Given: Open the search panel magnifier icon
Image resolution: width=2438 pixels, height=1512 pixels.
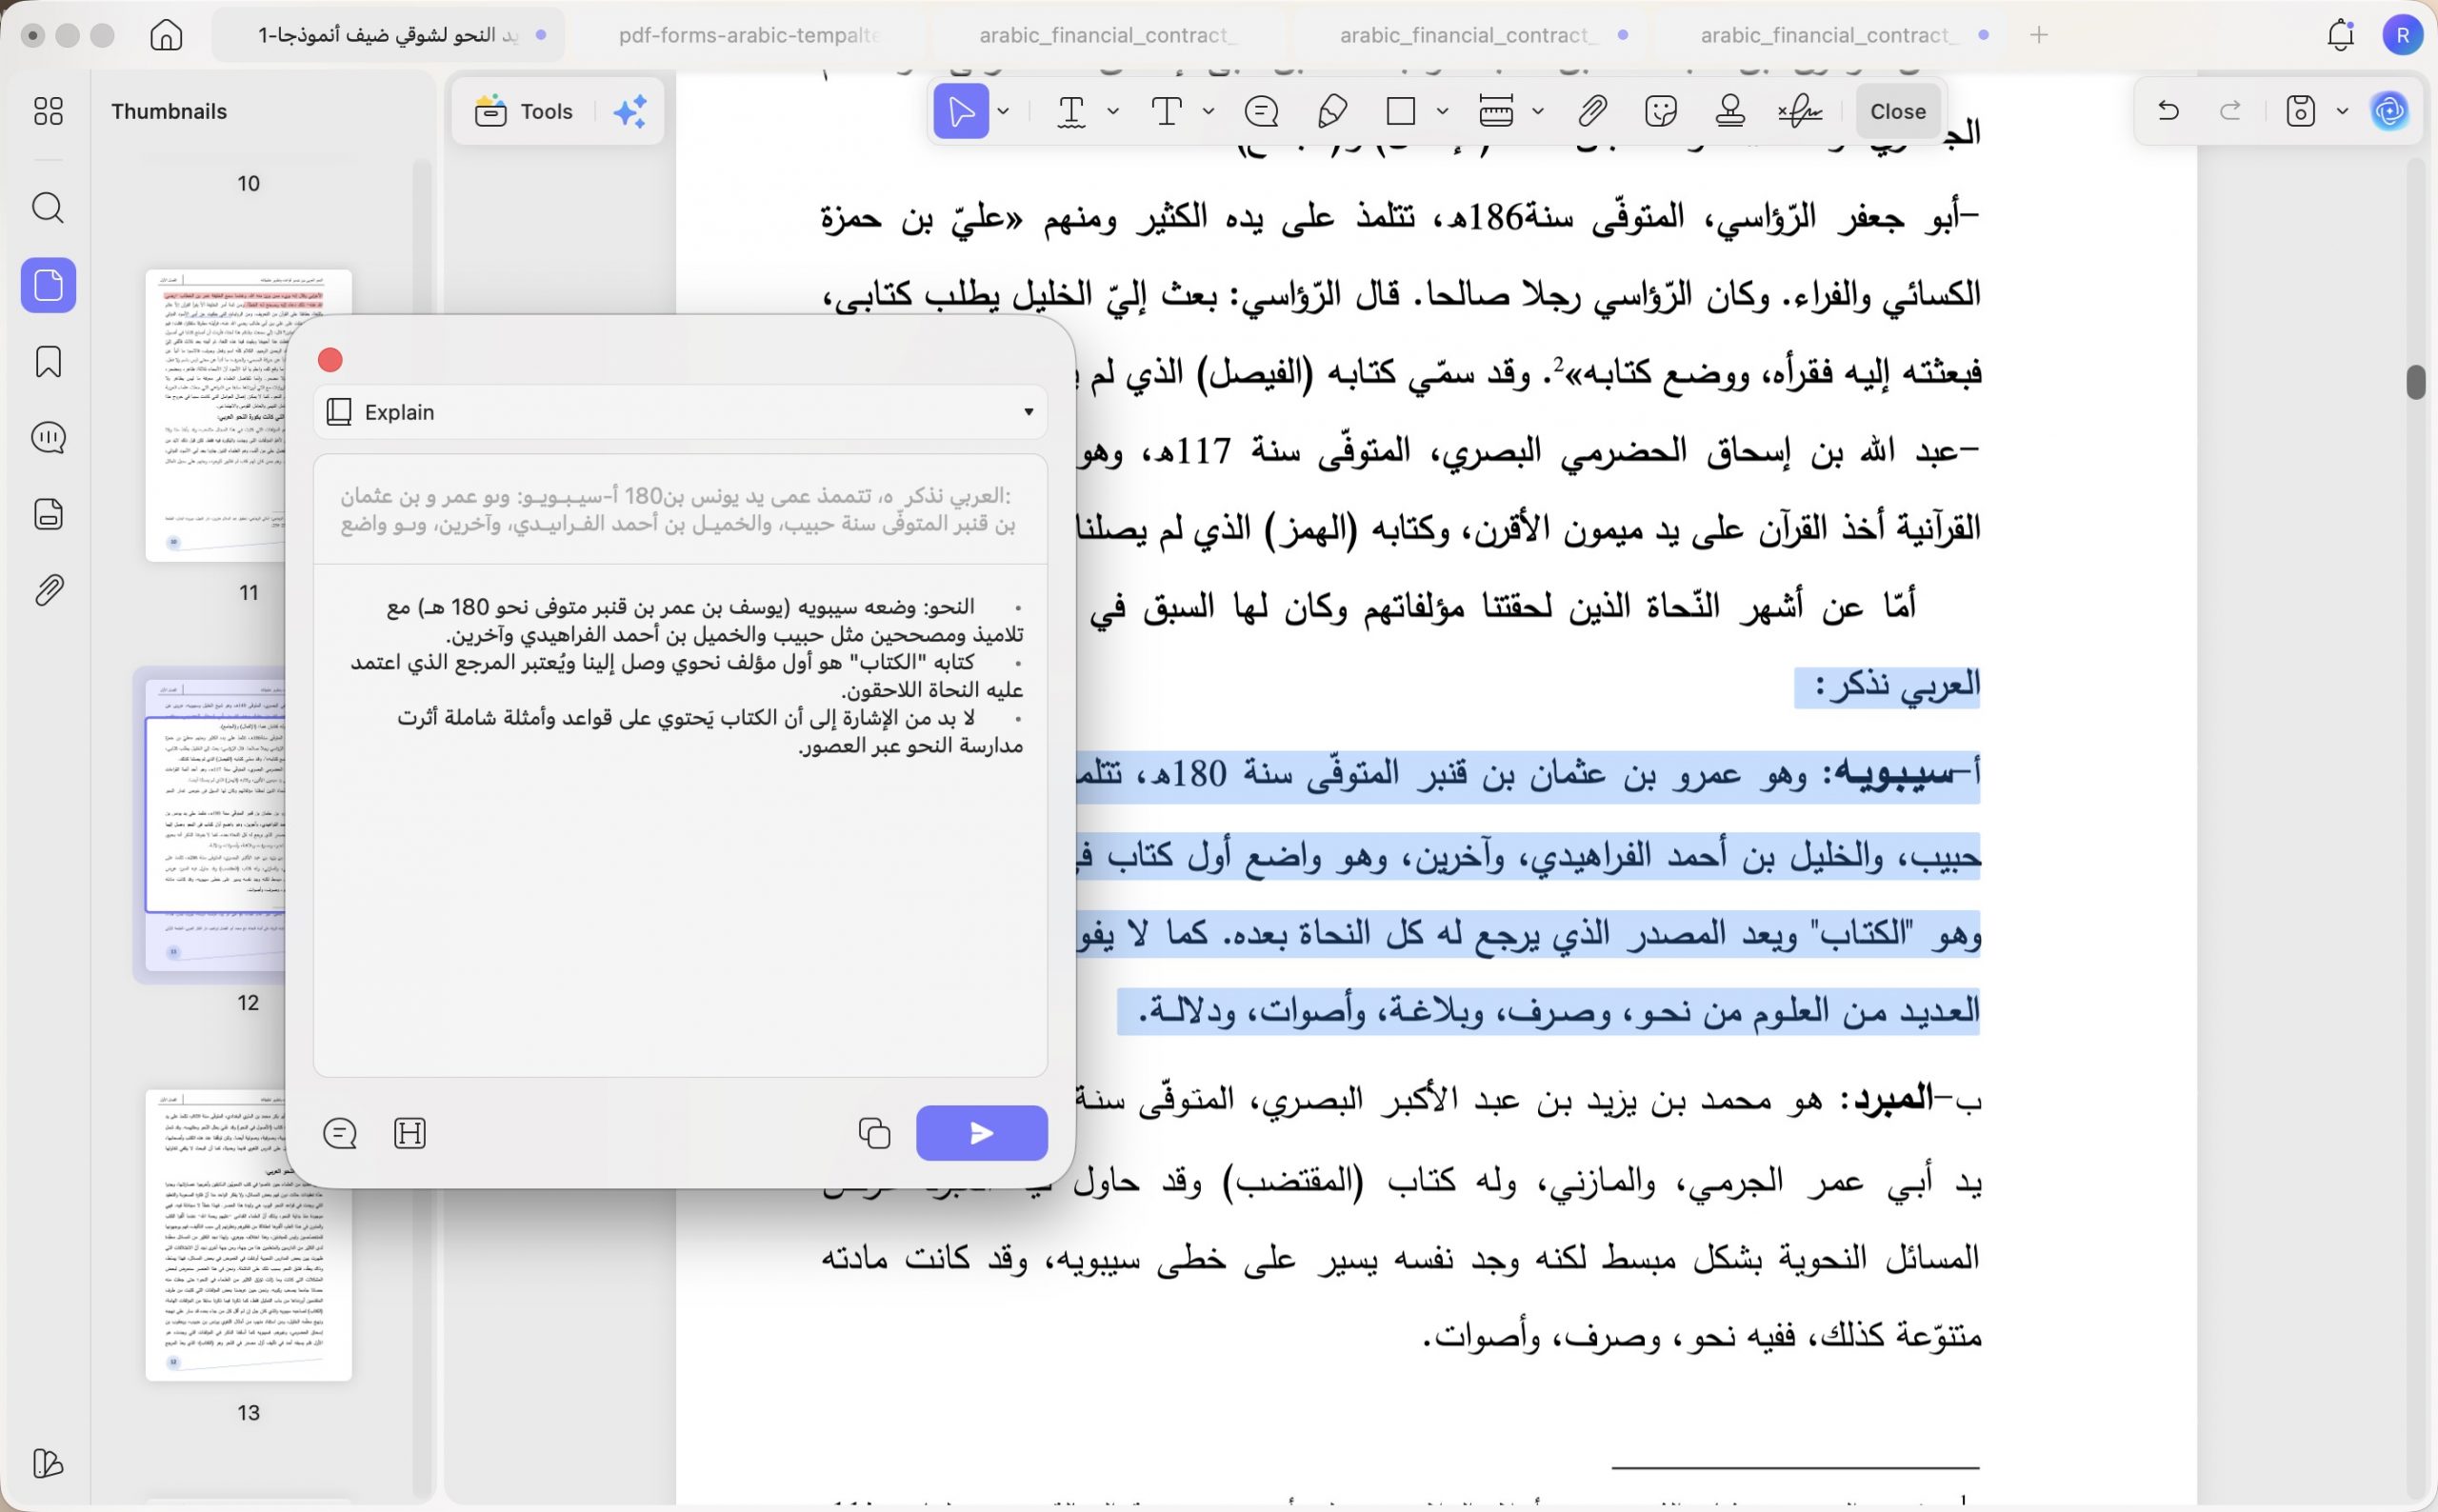Looking at the screenshot, I should [48, 208].
